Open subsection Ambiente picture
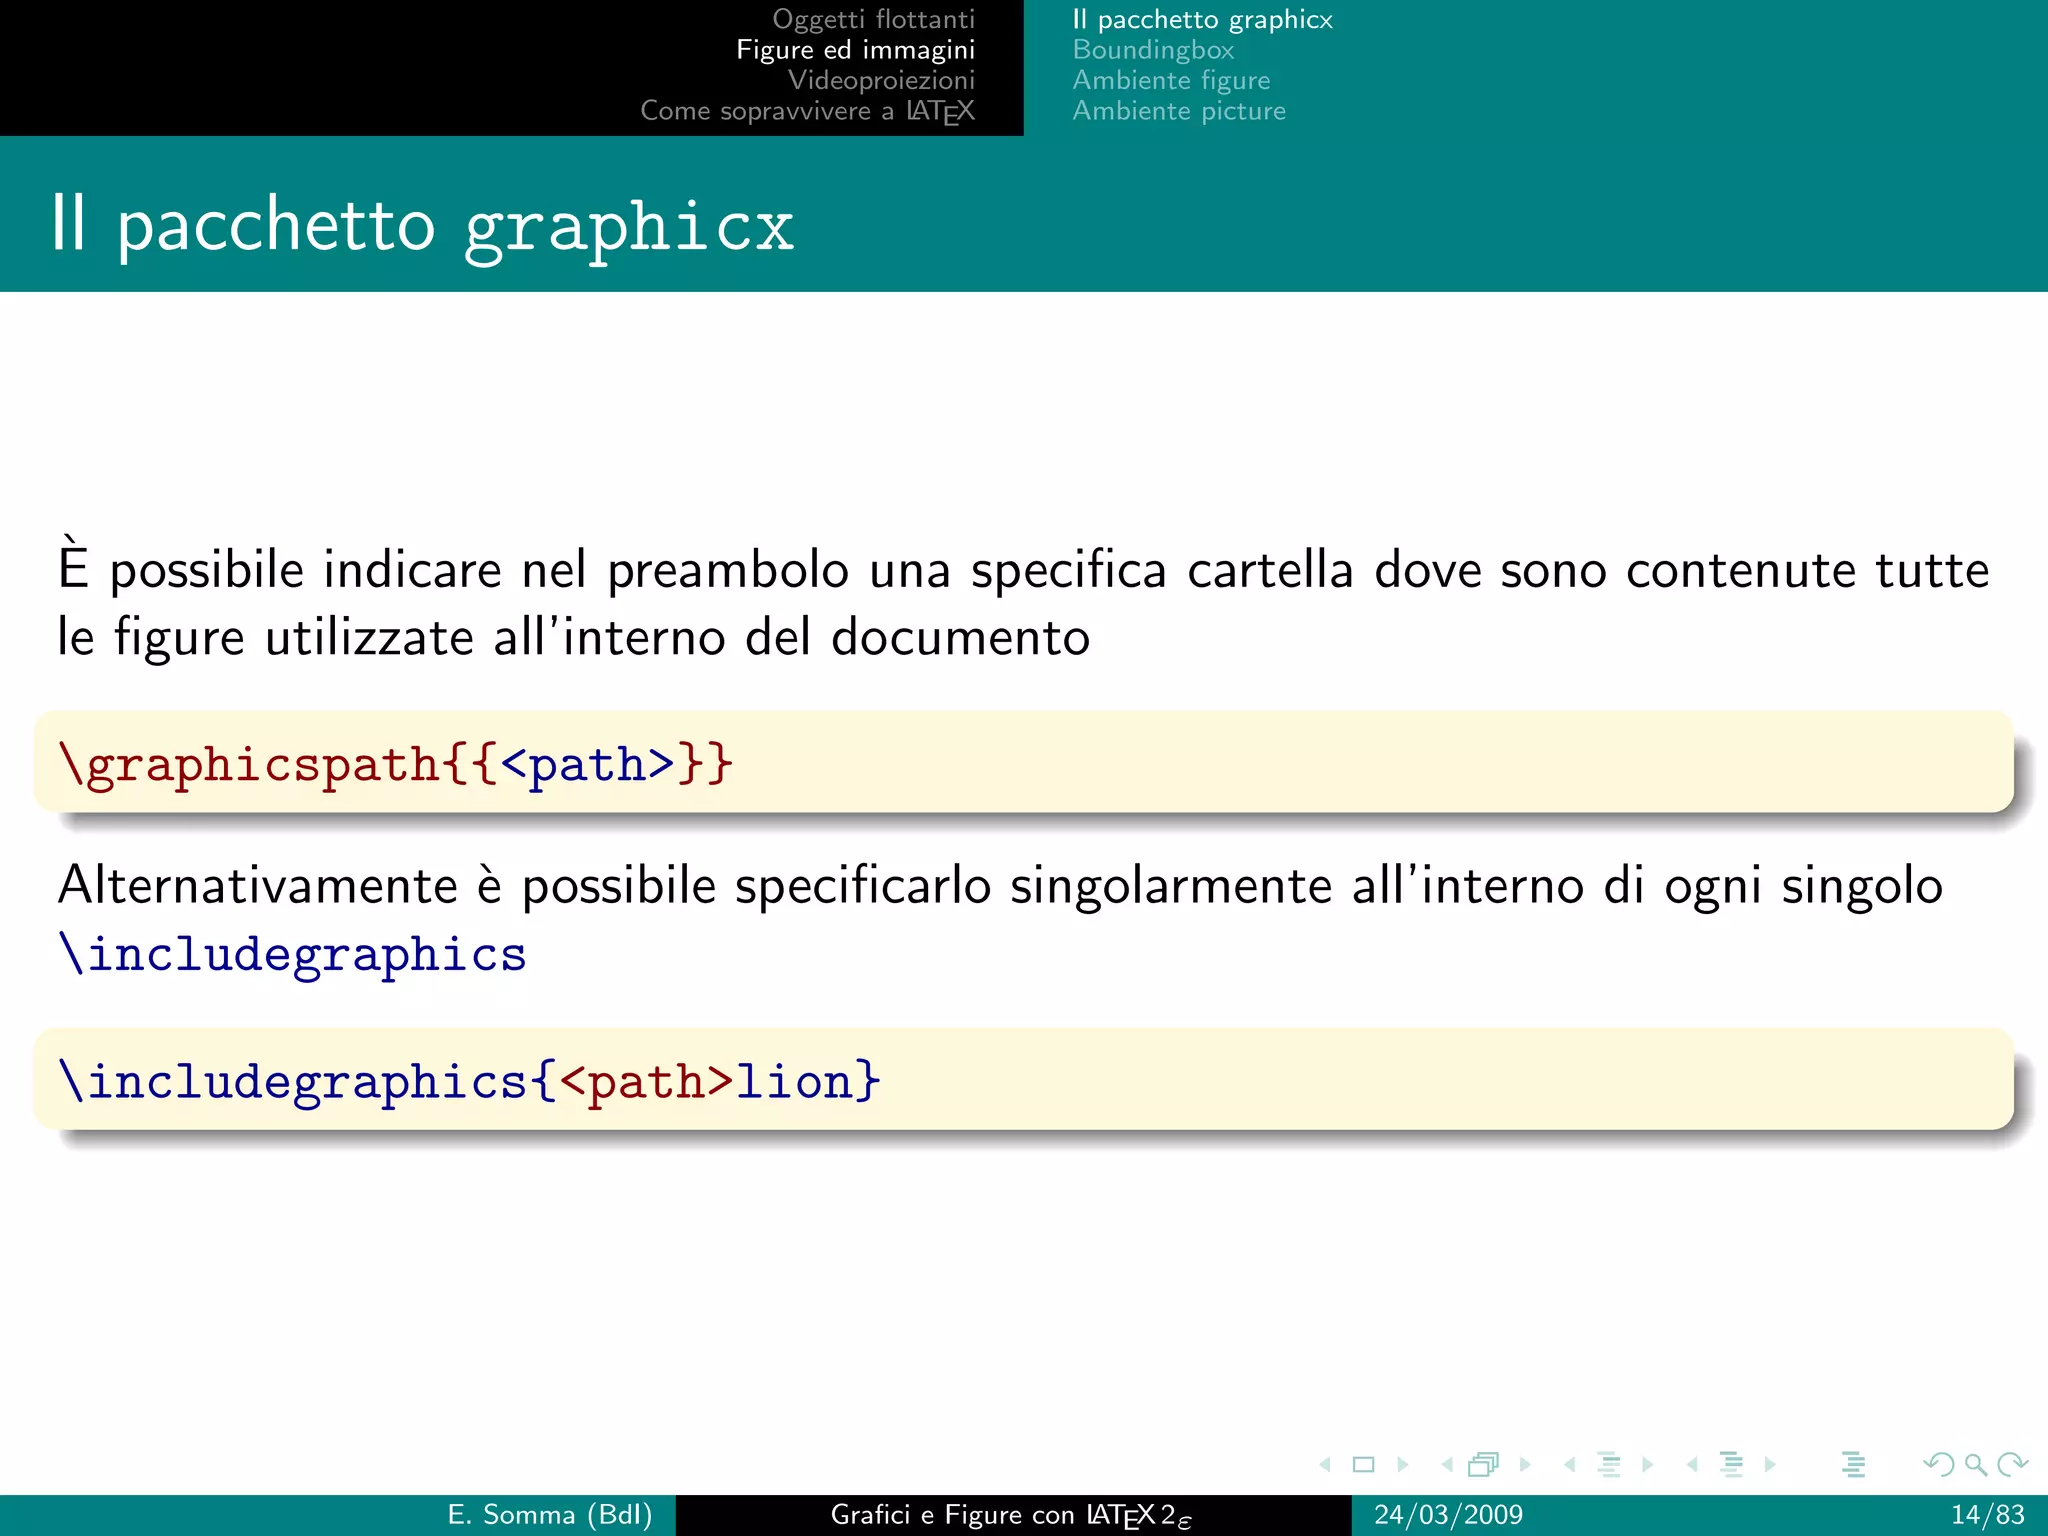The width and height of the screenshot is (2048, 1536). (x=1179, y=111)
